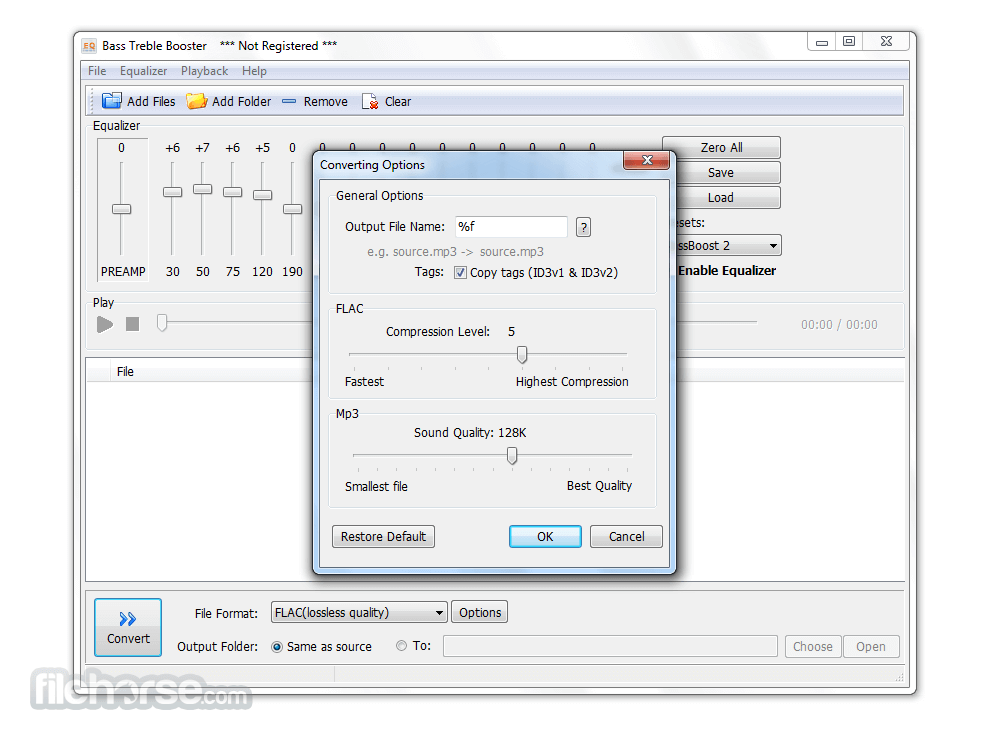Click the FLAC Compression Level slider handle
This screenshot has height=740, width=990.
pyautogui.click(x=522, y=355)
